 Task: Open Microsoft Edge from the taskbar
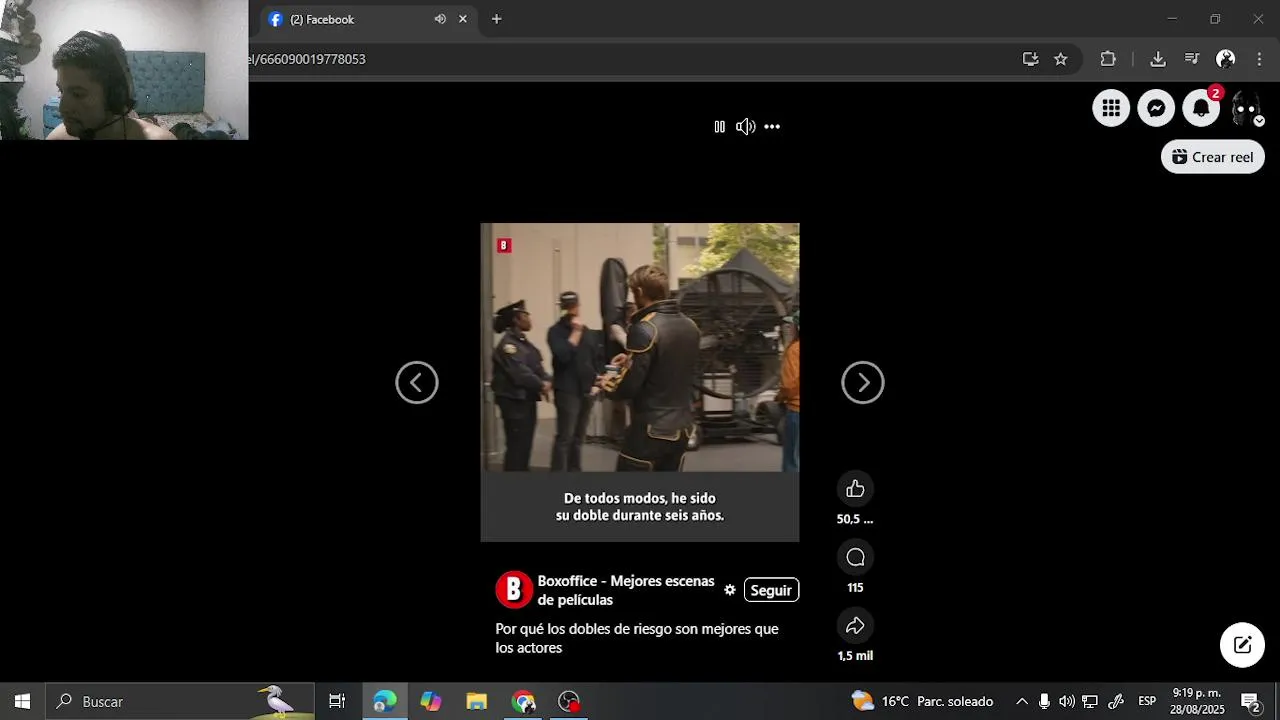coord(385,701)
